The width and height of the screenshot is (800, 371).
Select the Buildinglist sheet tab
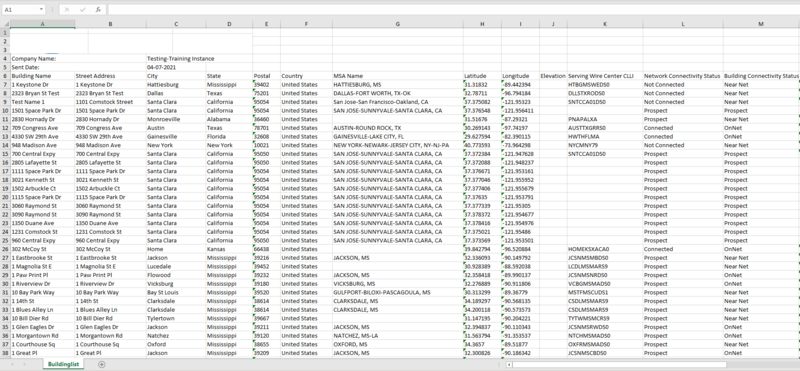(64, 364)
